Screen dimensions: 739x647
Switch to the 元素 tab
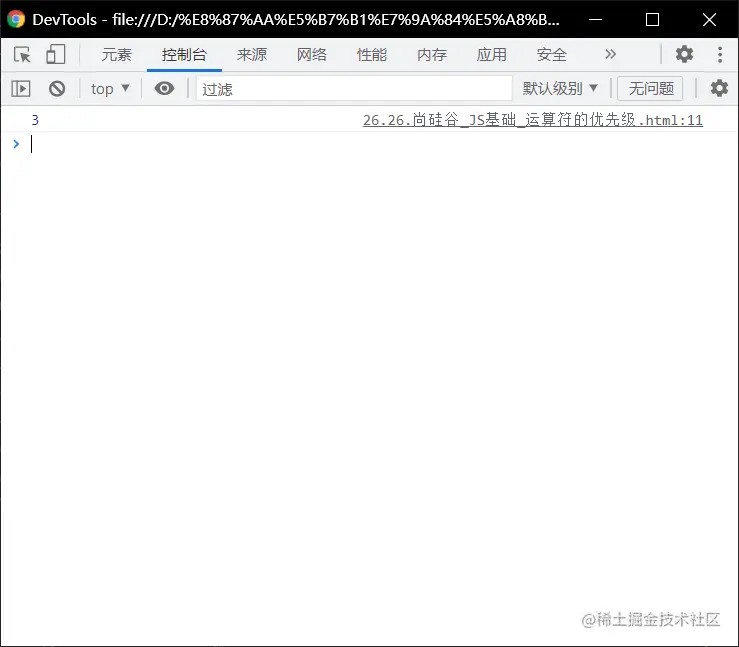tap(117, 55)
